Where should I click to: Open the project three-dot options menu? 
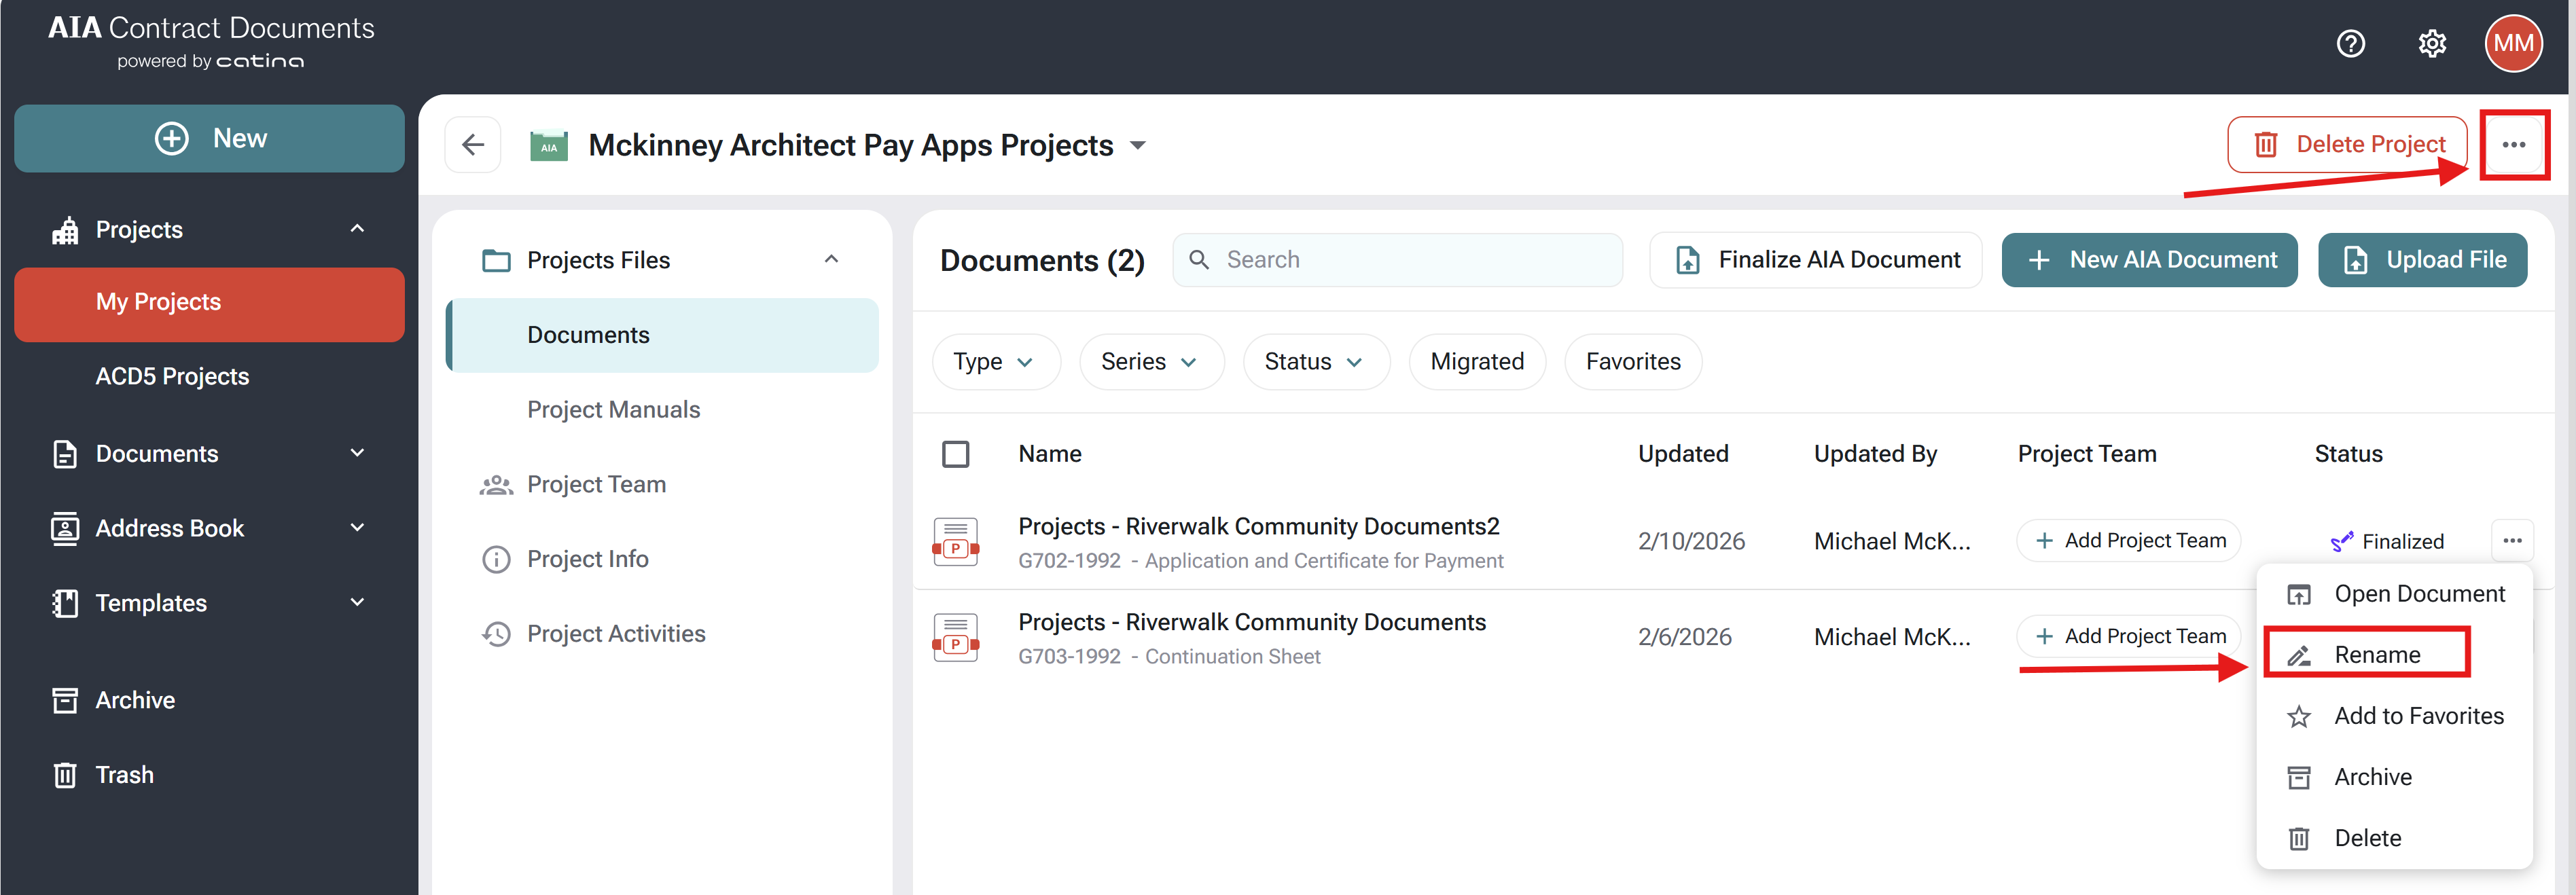point(2513,145)
